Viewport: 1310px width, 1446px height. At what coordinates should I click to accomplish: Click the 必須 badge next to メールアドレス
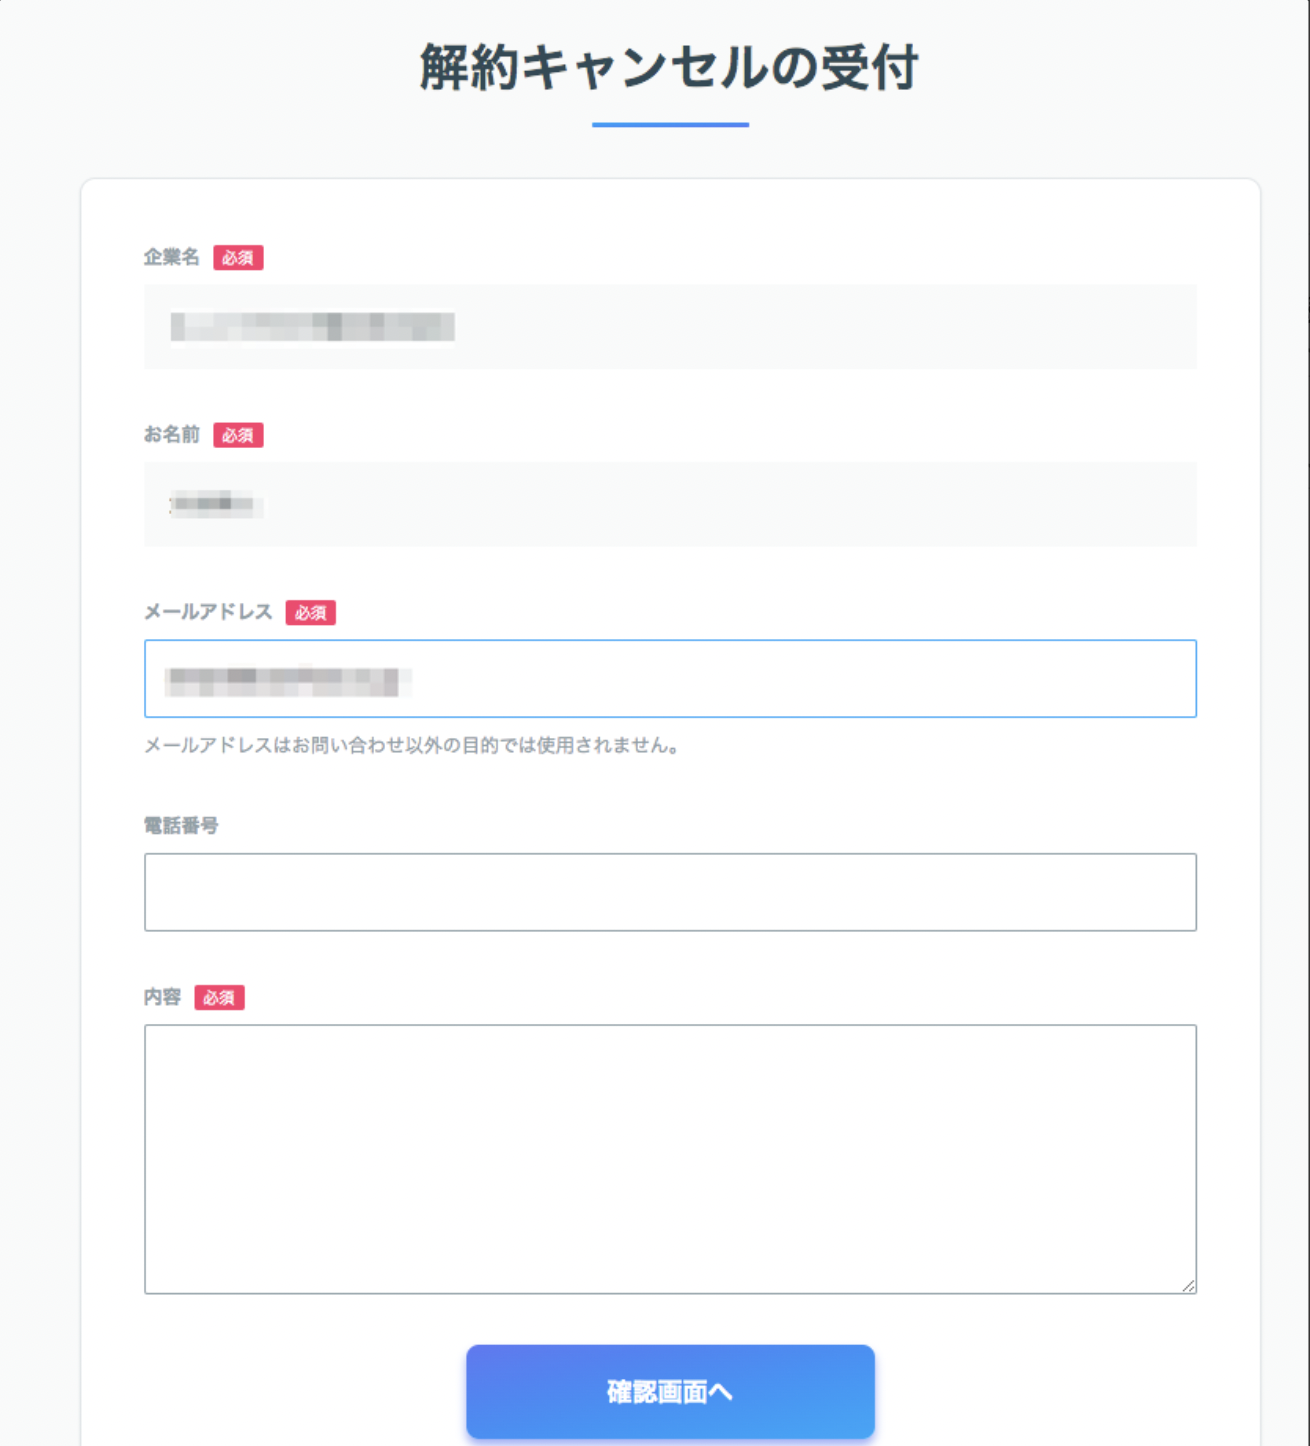pos(313,614)
